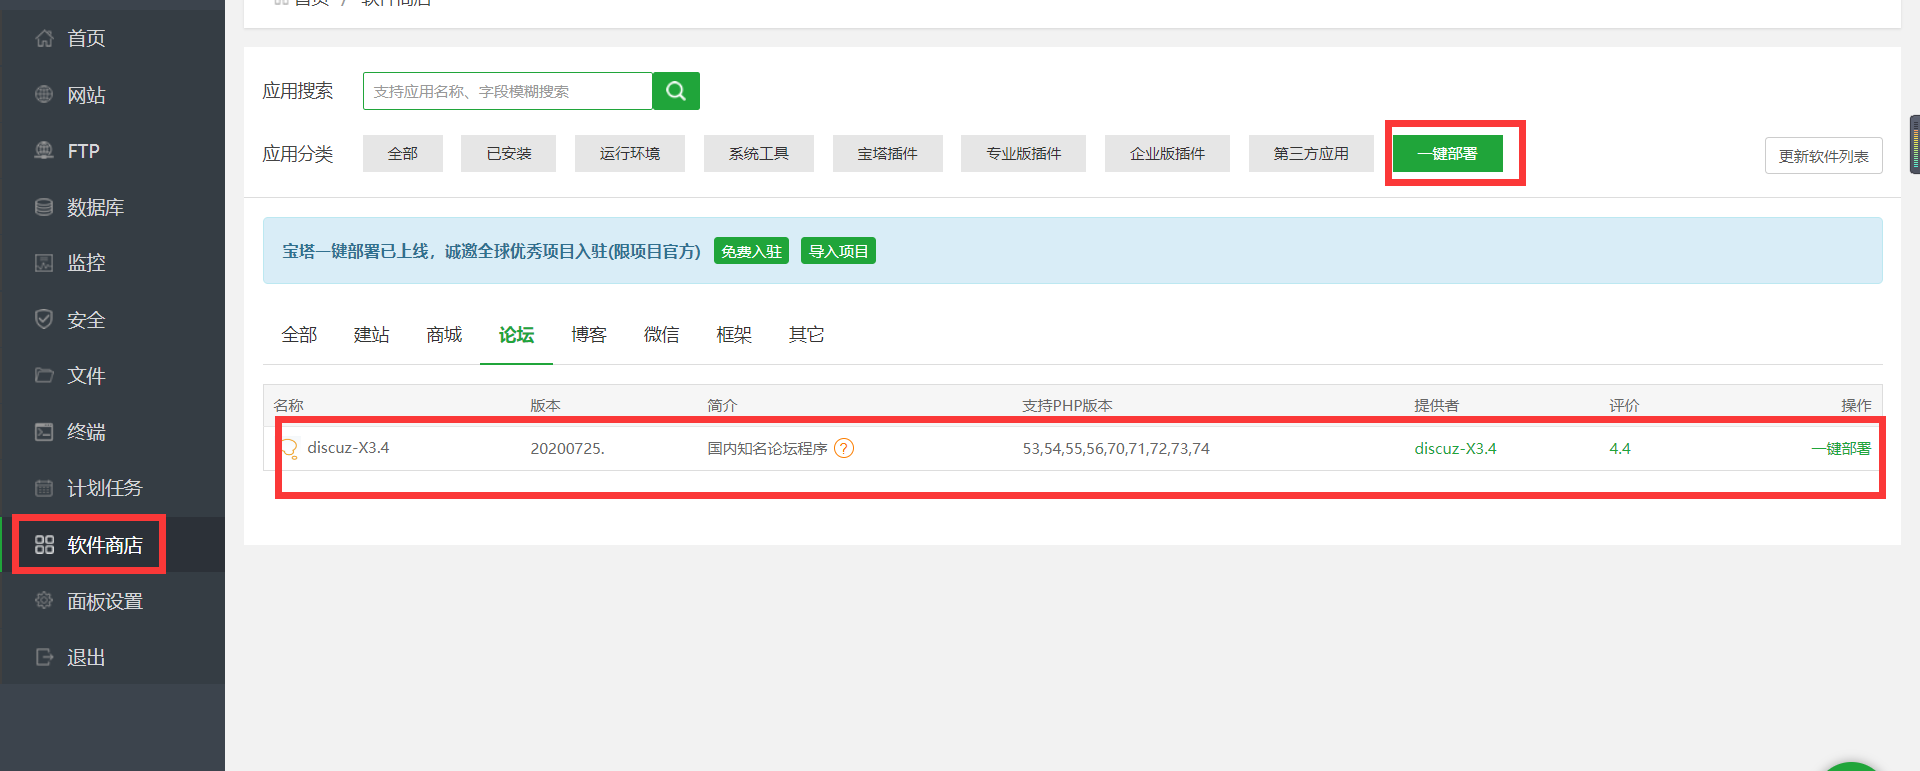Click the 导入项目 button

838,251
